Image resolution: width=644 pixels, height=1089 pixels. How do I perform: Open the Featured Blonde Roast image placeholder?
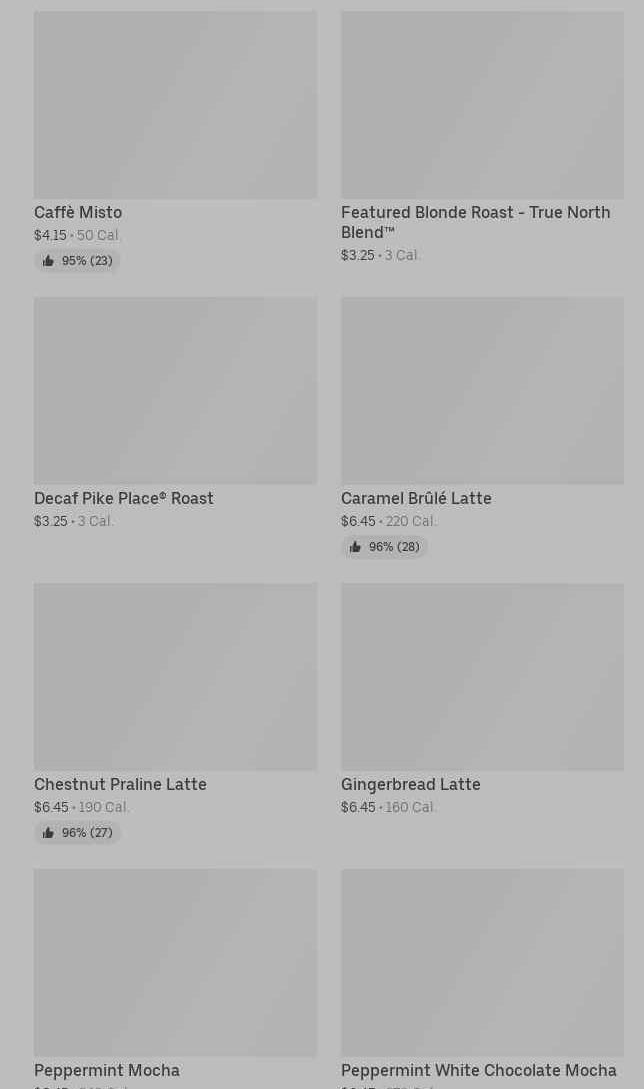(x=482, y=105)
